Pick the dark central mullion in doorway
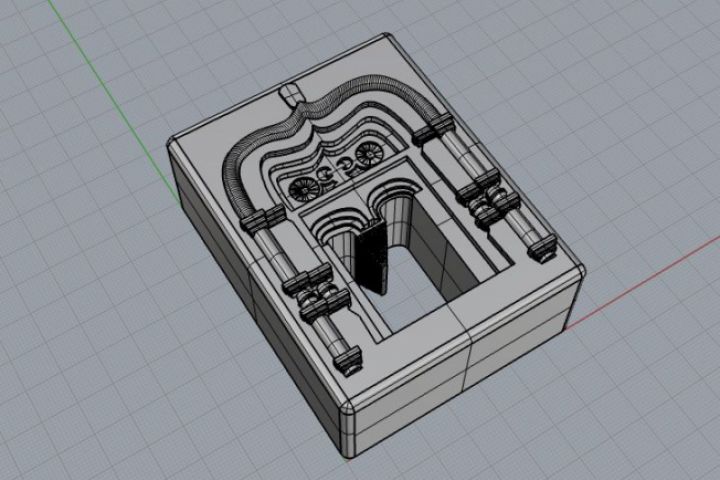This screenshot has width=720, height=480. click(372, 256)
